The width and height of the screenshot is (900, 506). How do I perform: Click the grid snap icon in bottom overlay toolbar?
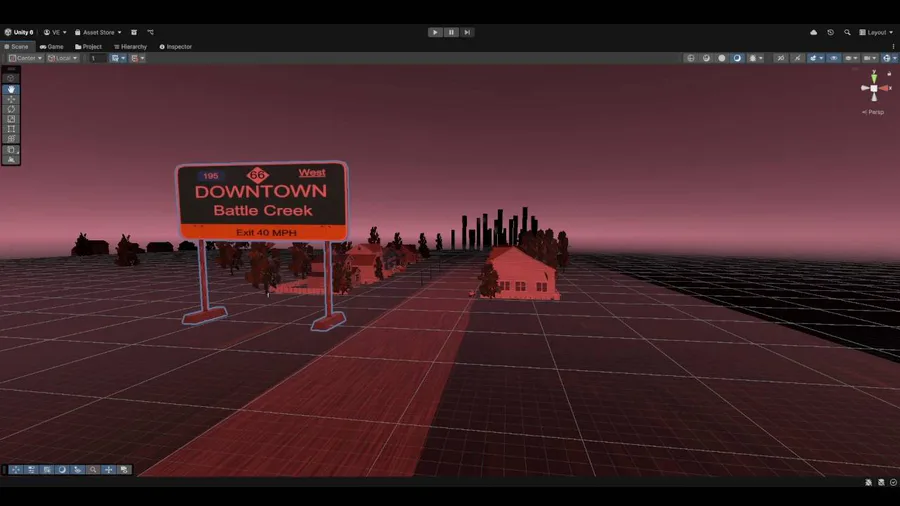pos(46,469)
